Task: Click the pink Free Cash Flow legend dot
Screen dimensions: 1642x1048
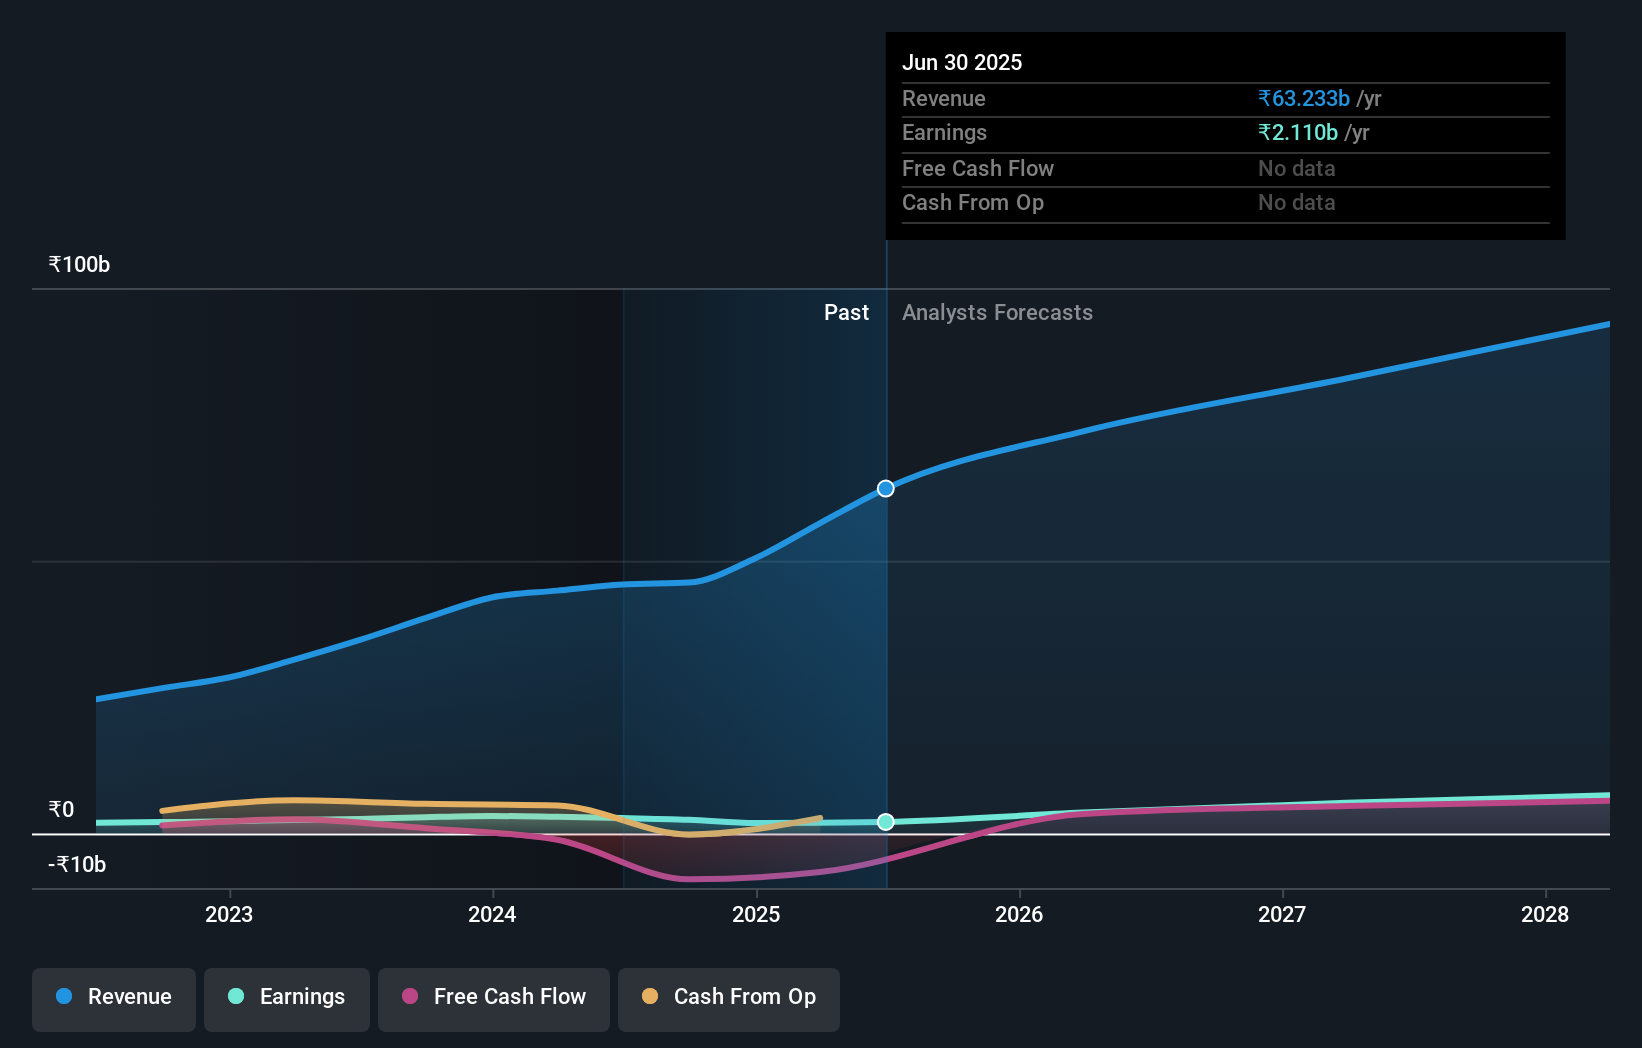Action: 409,996
